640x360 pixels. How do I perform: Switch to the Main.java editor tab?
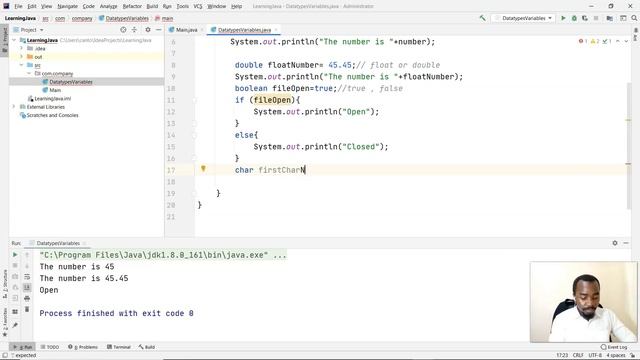pyautogui.click(x=186, y=30)
